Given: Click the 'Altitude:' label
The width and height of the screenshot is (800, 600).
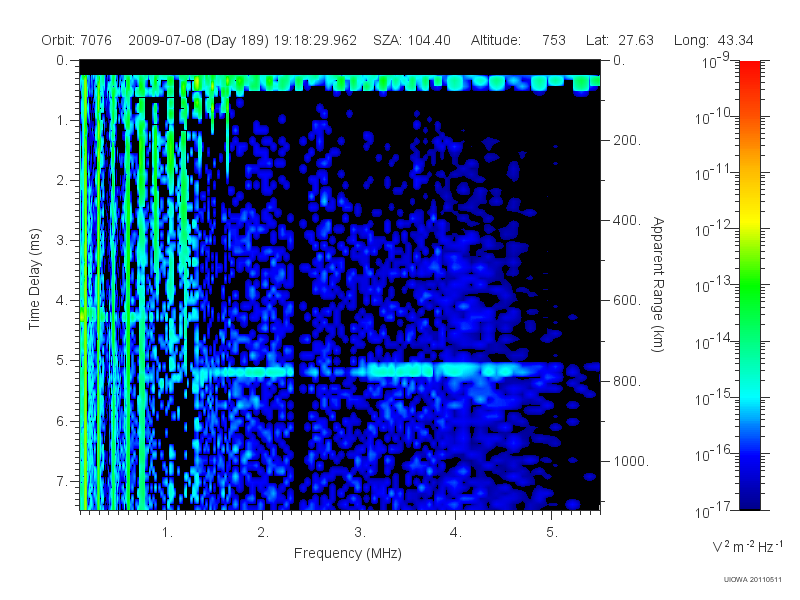Looking at the screenshot, I should click(496, 40).
